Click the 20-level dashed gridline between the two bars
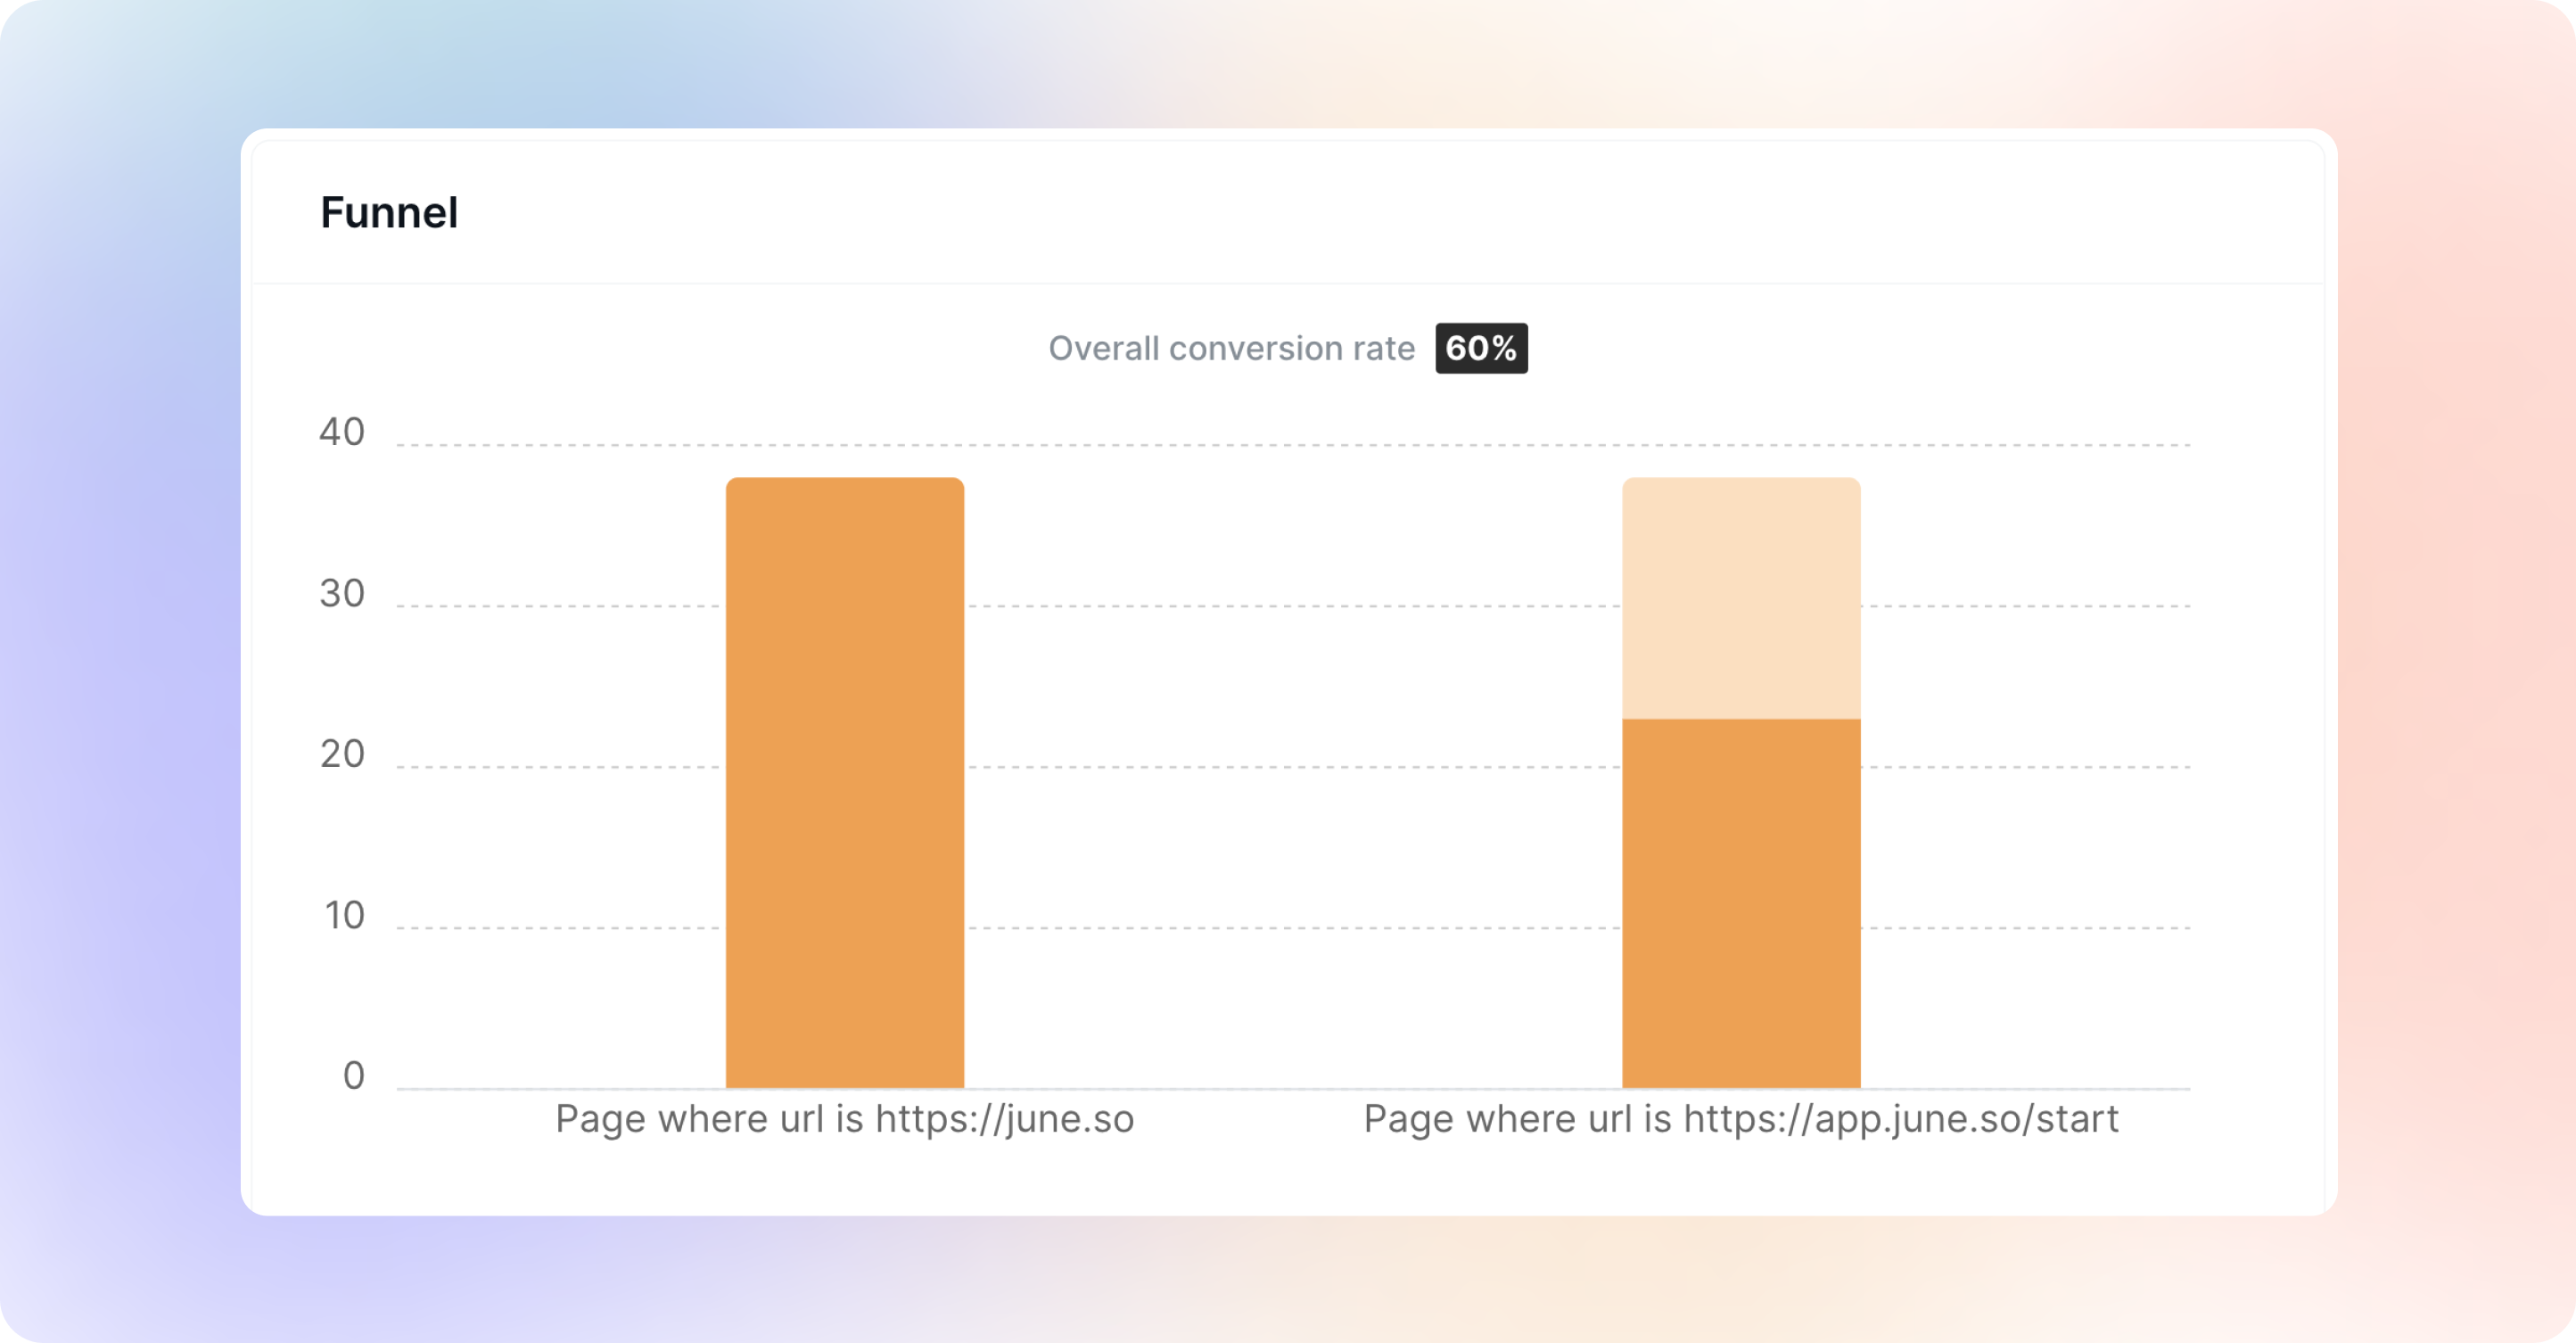This screenshot has width=2576, height=1343. tap(1292, 767)
